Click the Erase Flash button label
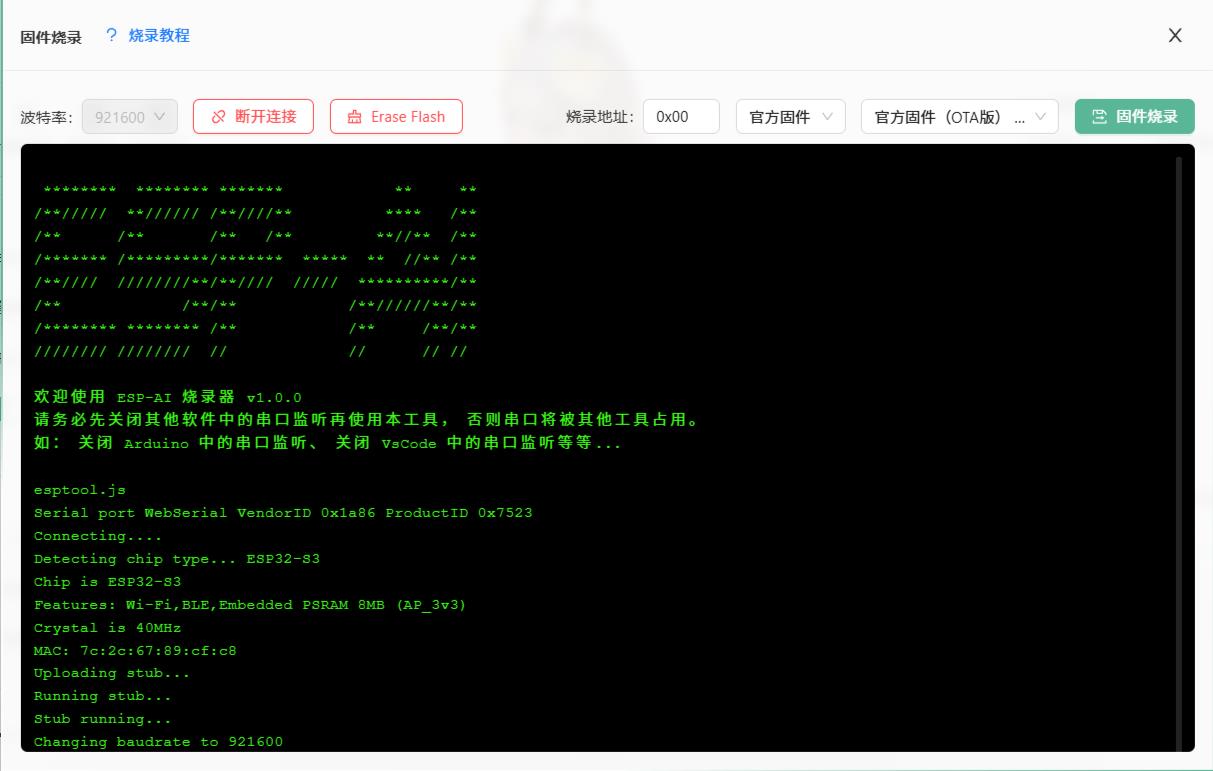This screenshot has width=1213, height=771. [x=408, y=117]
